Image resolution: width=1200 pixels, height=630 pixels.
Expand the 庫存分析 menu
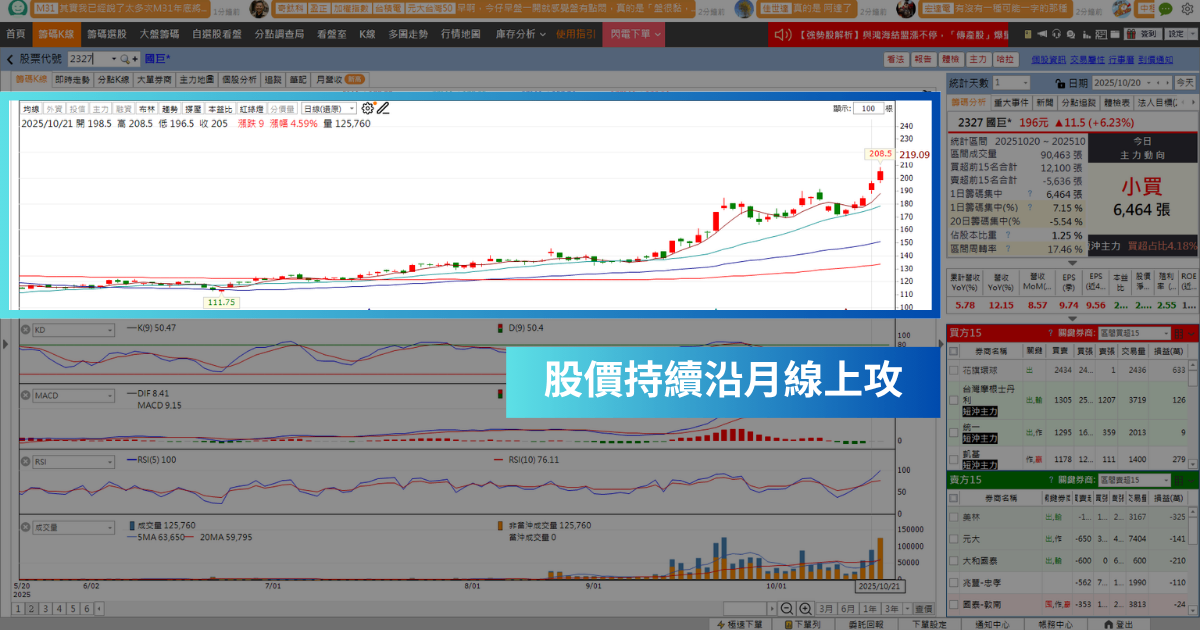(x=520, y=34)
